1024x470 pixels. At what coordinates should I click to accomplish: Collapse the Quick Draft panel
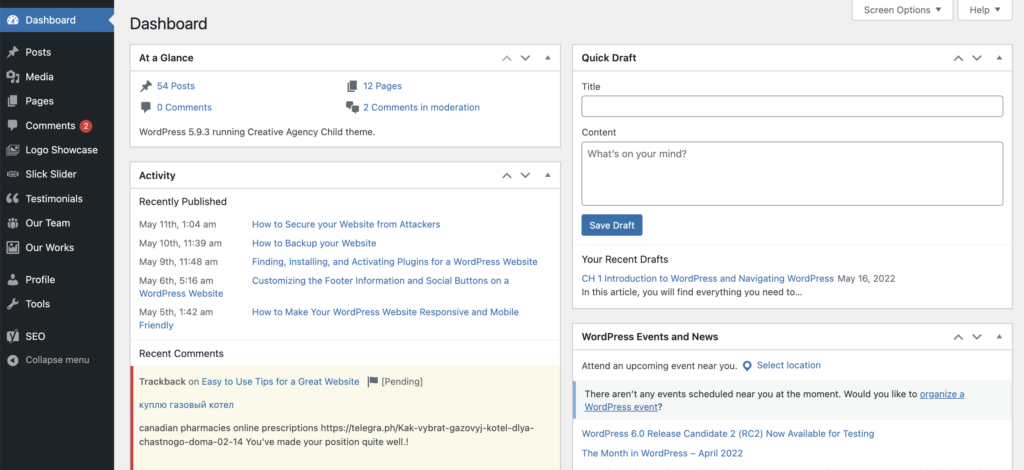(999, 58)
